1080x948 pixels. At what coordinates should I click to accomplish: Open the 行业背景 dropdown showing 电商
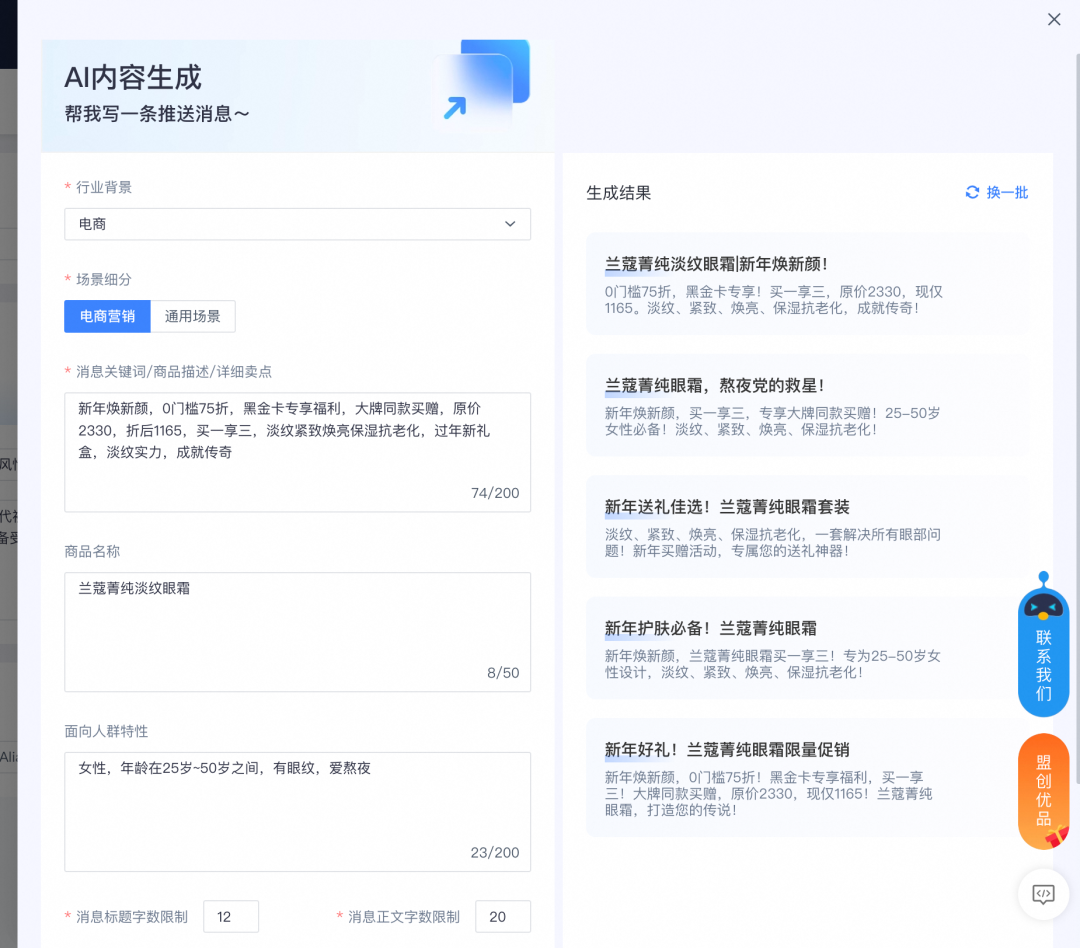tap(298, 224)
